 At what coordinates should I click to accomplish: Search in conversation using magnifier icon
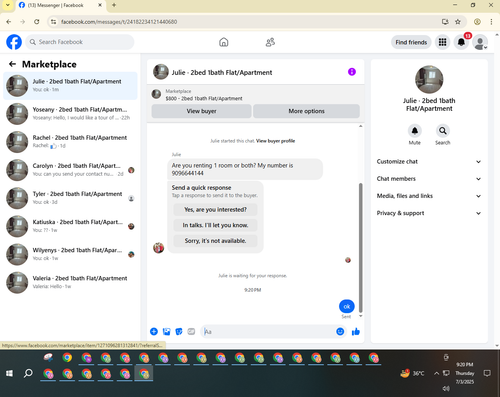pyautogui.click(x=443, y=131)
